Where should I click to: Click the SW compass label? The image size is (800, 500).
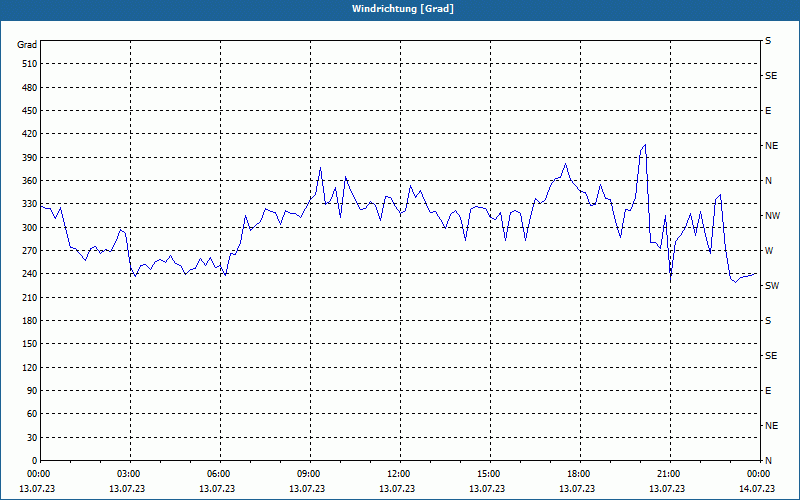(772, 286)
